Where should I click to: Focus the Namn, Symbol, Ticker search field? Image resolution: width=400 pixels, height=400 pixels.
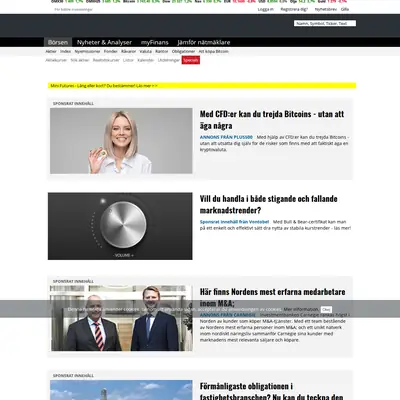click(325, 23)
